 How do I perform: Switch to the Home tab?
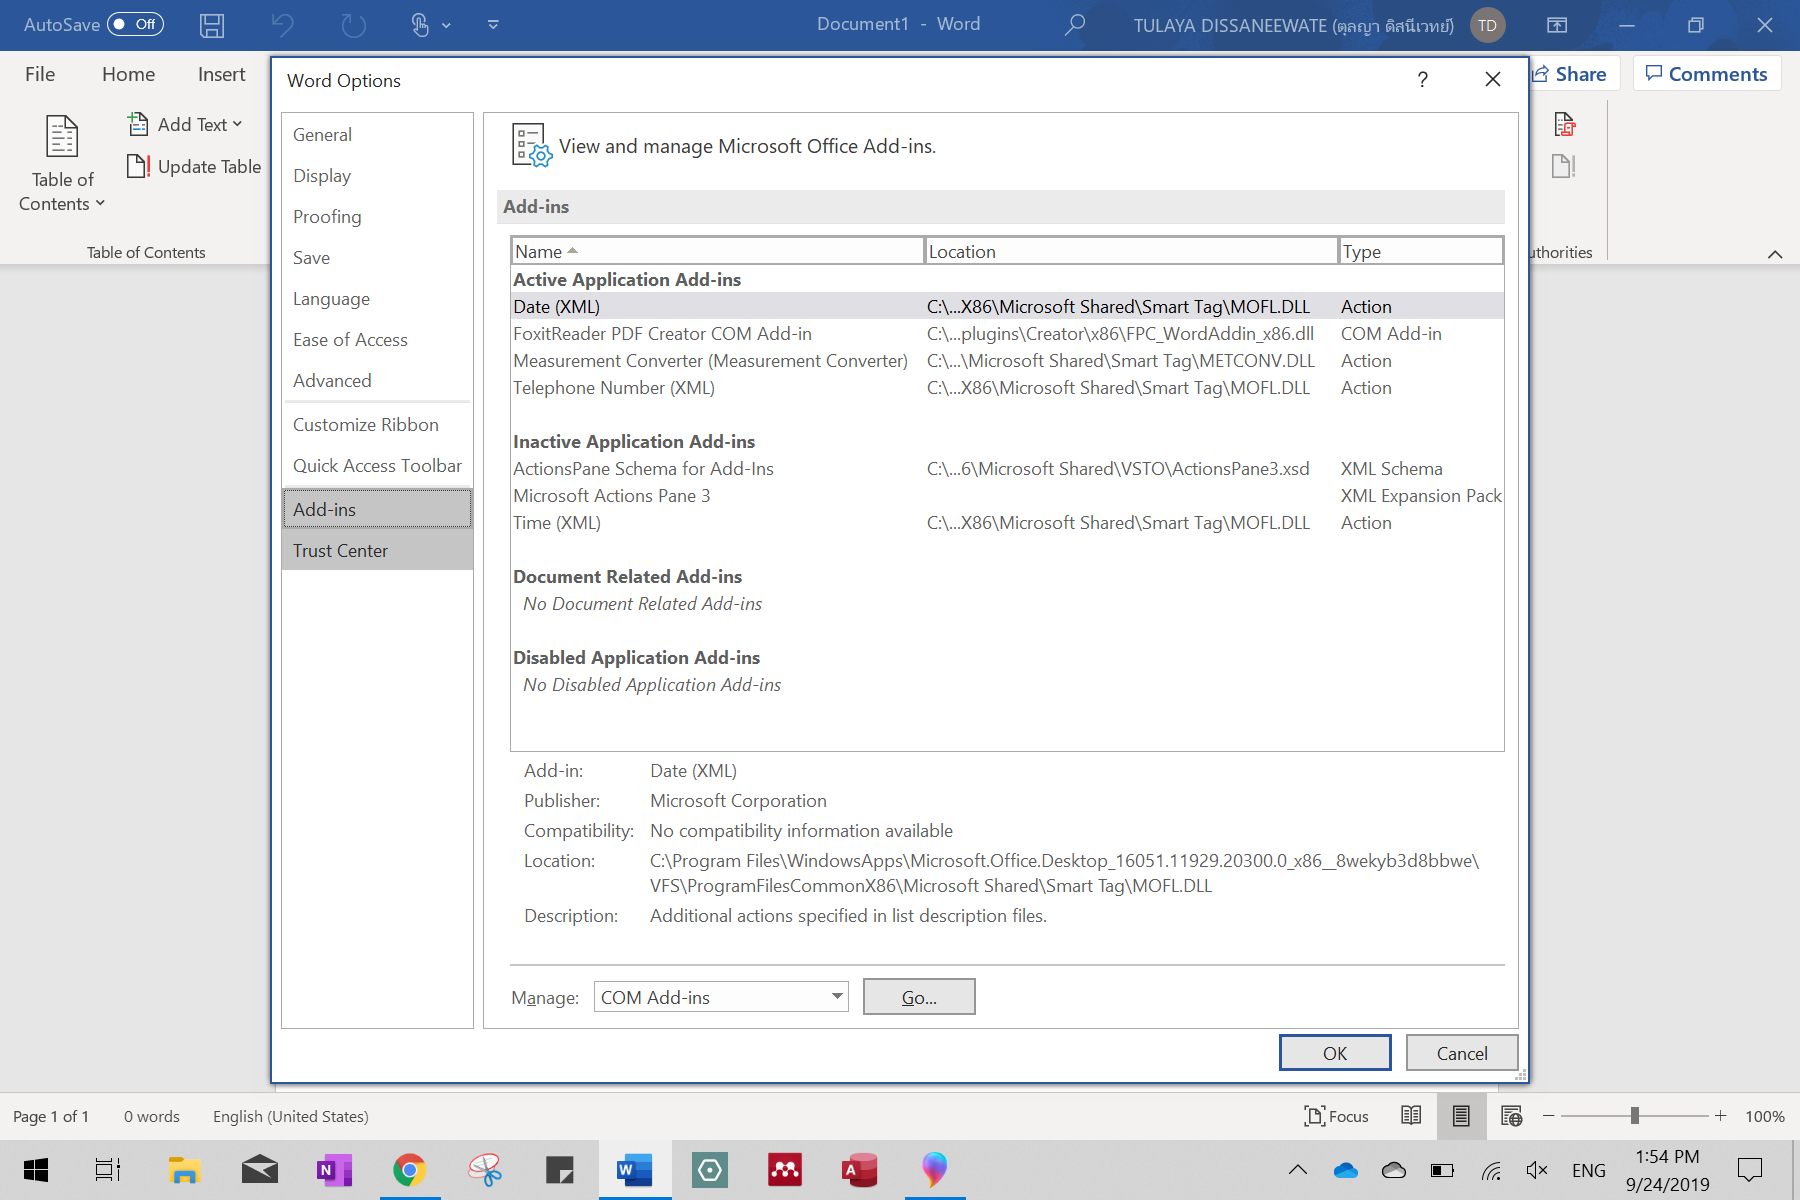(128, 74)
